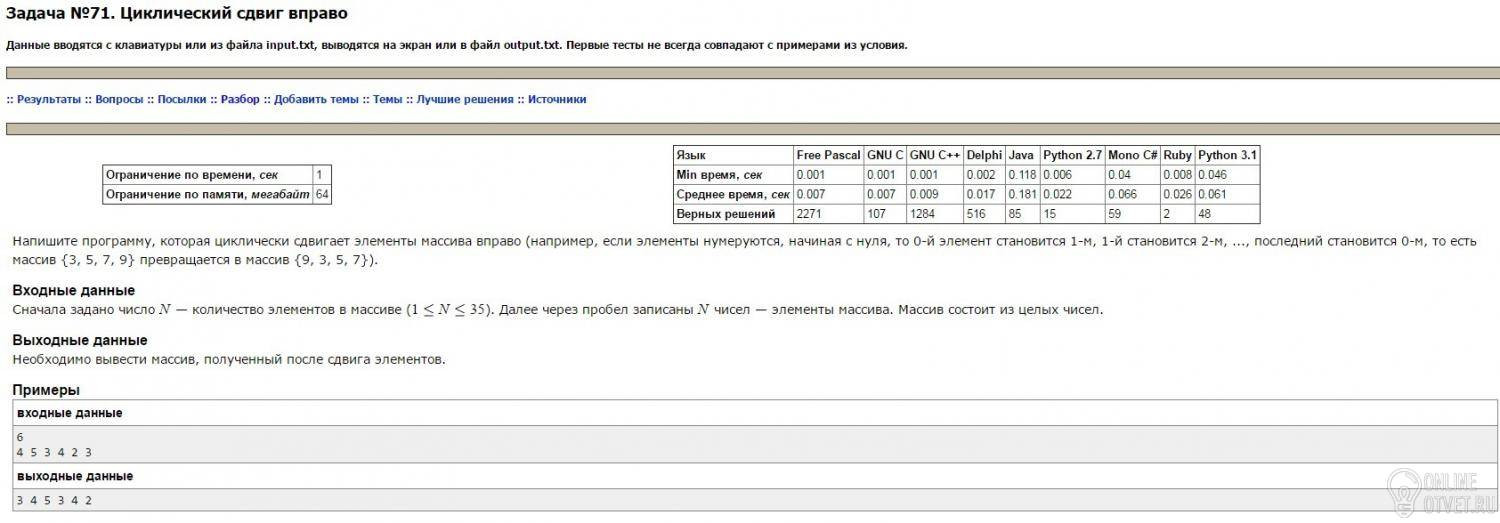The width and height of the screenshot is (1500, 523).
Task: Click the sample input line 4 5 3 4 2 3
Action: click(55, 451)
